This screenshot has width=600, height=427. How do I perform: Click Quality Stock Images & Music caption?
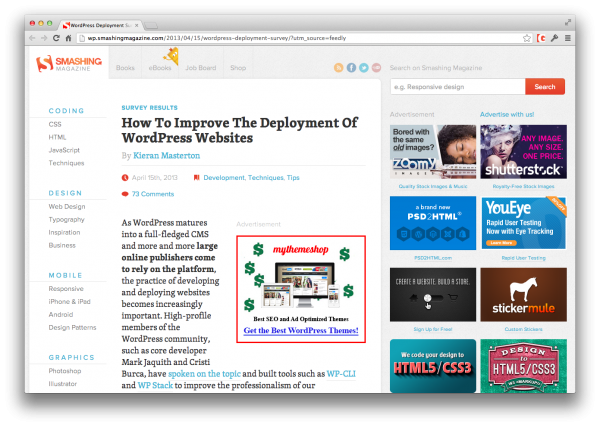pyautogui.click(x=433, y=186)
